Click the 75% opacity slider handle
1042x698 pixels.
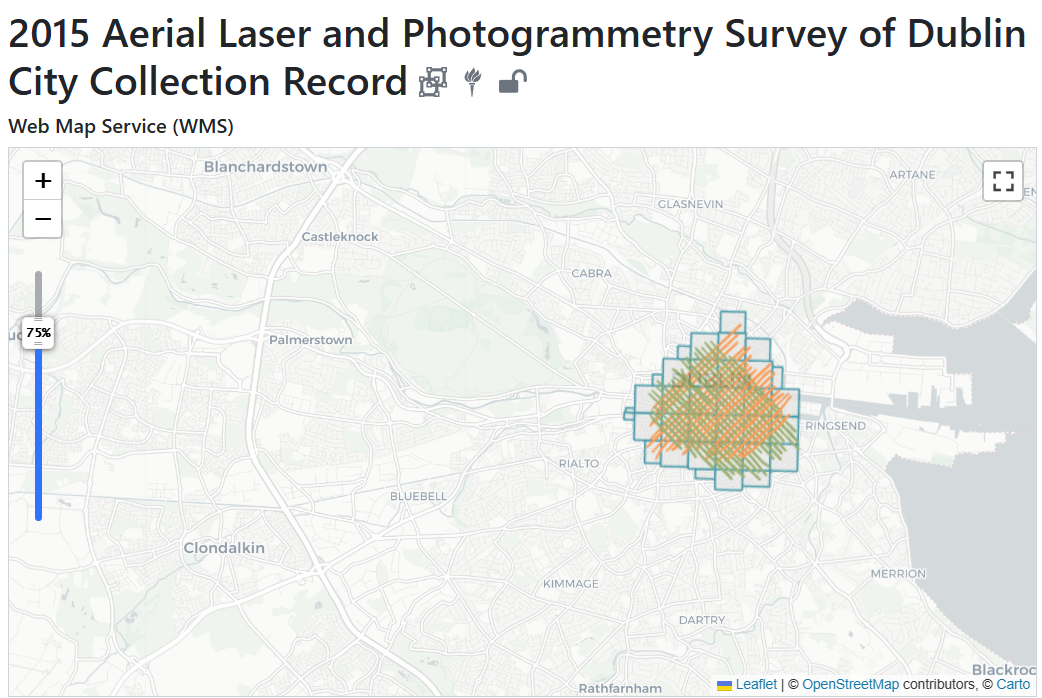point(39,332)
